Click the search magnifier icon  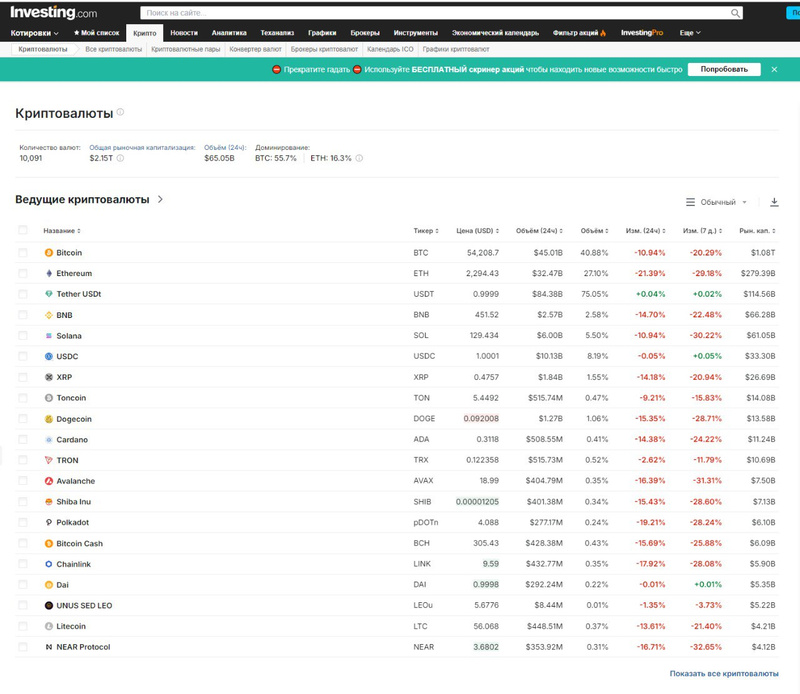(736, 13)
